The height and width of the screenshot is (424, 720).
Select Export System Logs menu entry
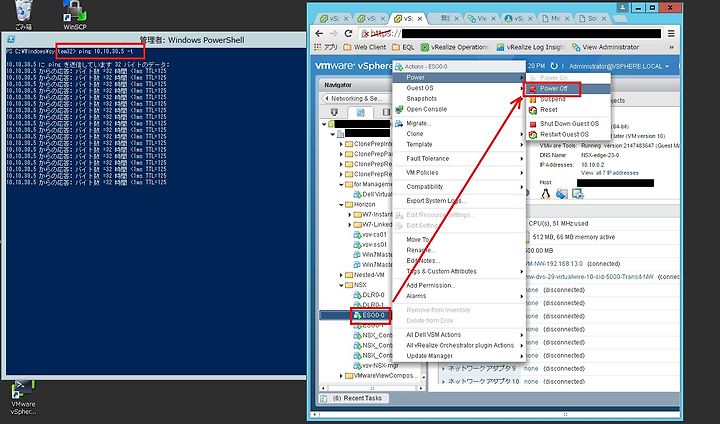point(459,201)
